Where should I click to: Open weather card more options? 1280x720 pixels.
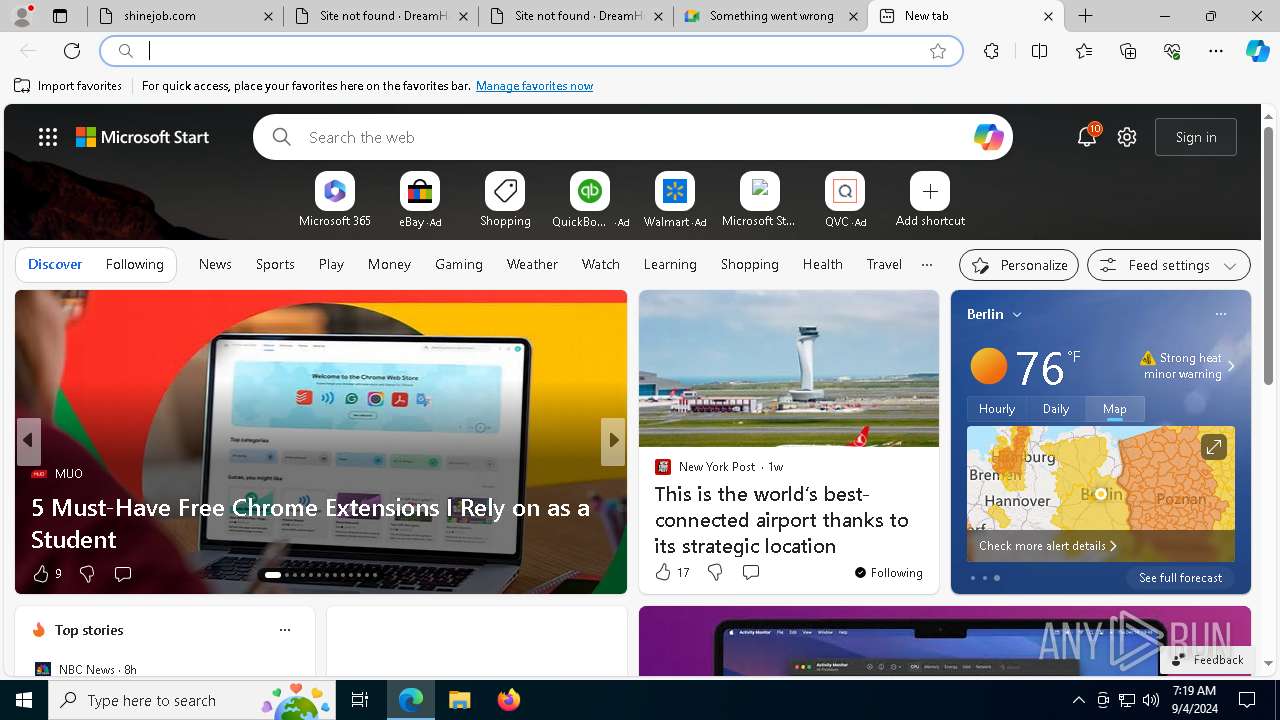[1220, 314]
